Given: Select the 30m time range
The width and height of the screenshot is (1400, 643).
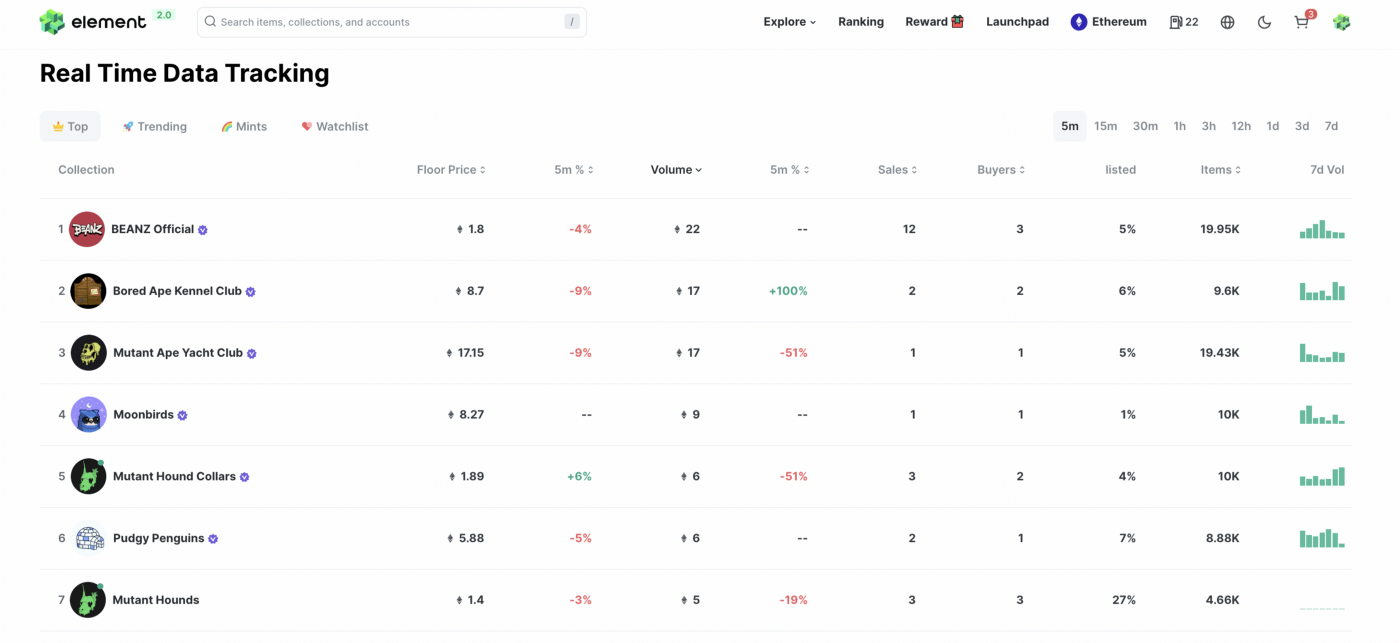Looking at the screenshot, I should (x=1145, y=126).
